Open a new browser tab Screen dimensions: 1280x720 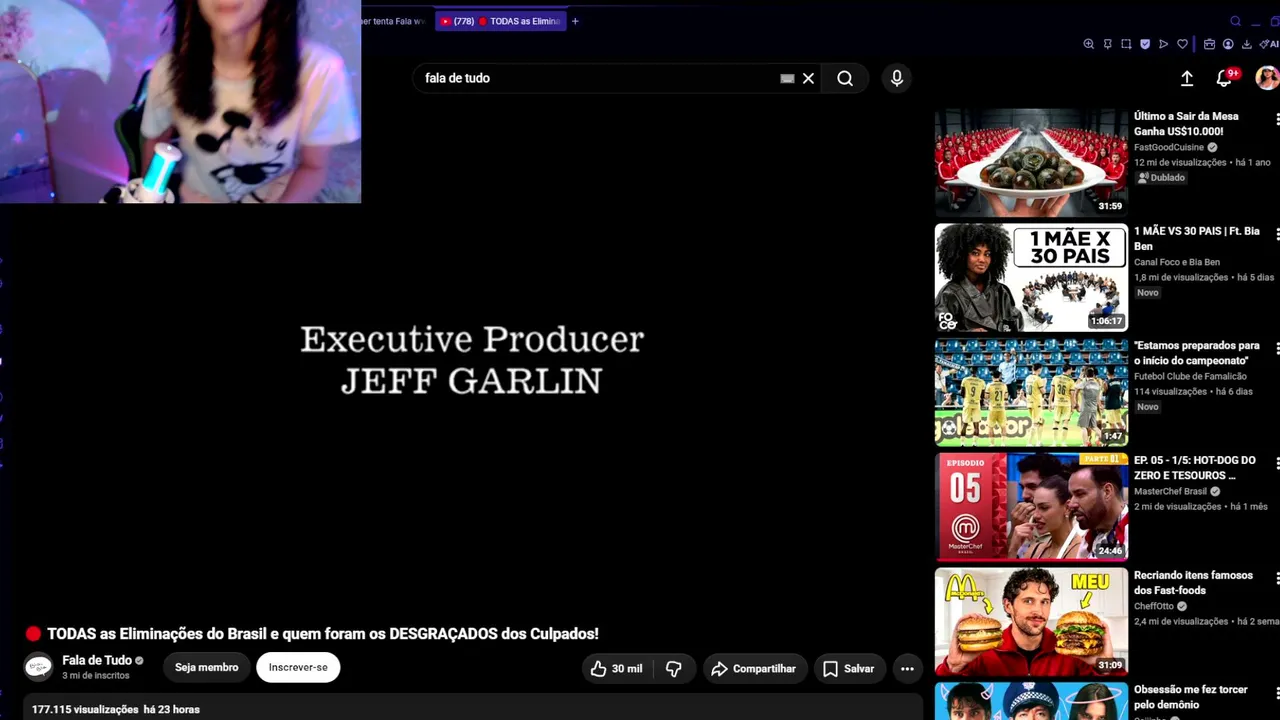(x=575, y=21)
